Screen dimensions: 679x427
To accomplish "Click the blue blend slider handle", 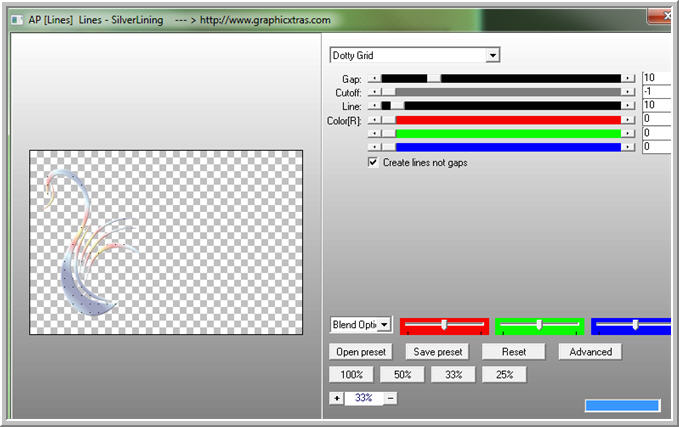I will [x=635, y=325].
